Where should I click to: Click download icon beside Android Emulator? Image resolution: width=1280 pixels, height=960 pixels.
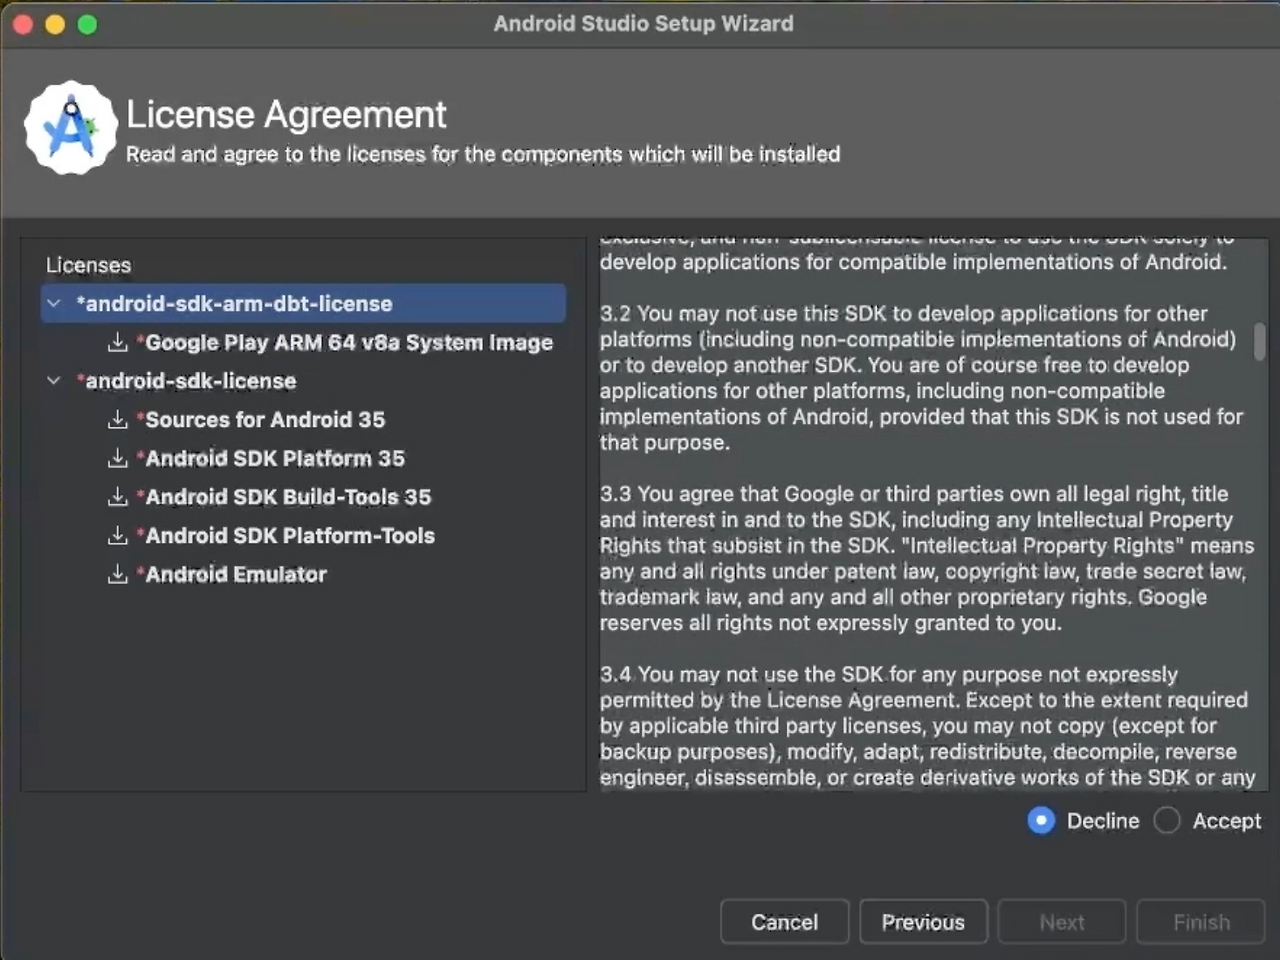[x=118, y=574]
